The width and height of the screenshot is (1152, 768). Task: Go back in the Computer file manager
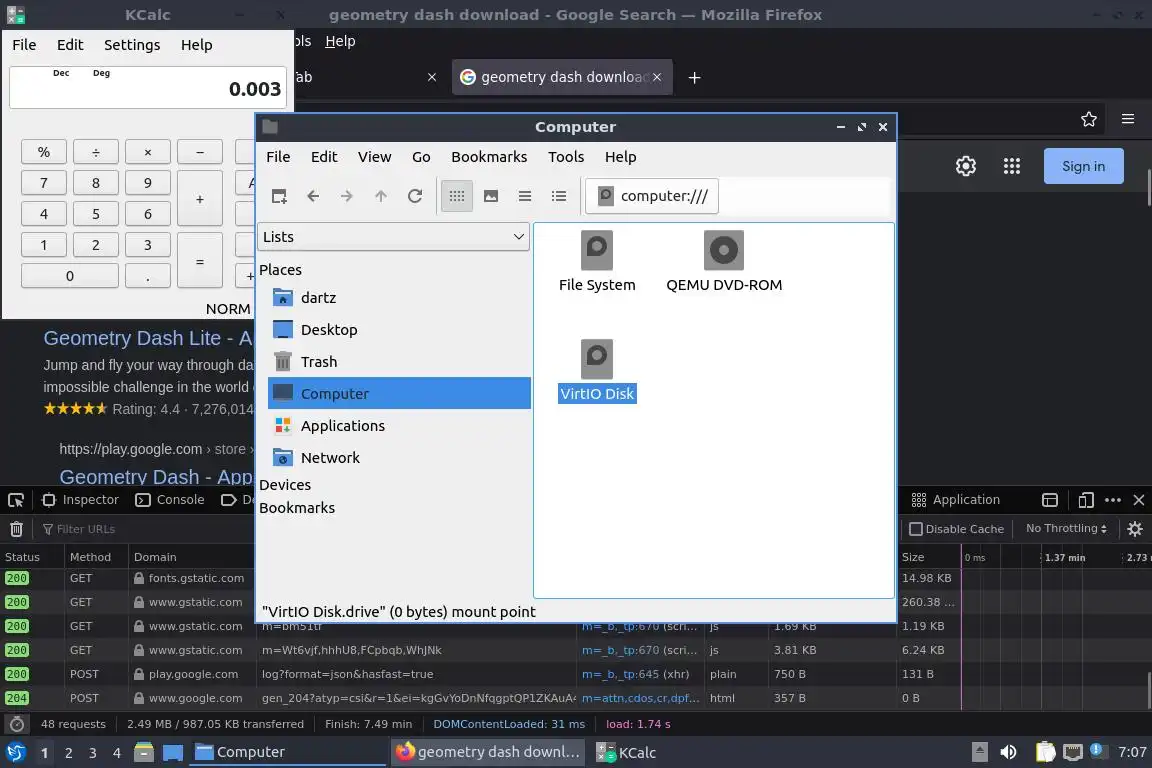pos(313,196)
